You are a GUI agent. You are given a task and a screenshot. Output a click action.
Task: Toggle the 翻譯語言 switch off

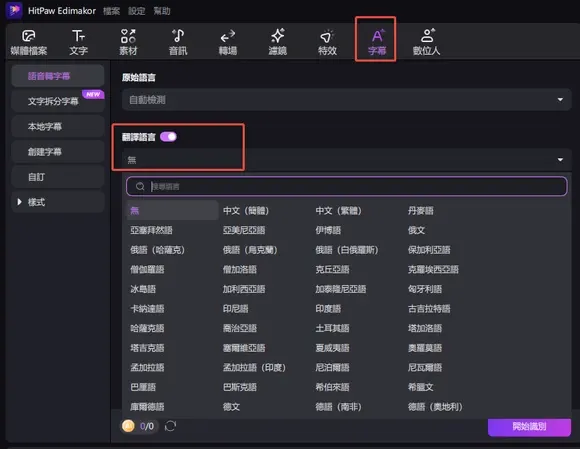168,137
